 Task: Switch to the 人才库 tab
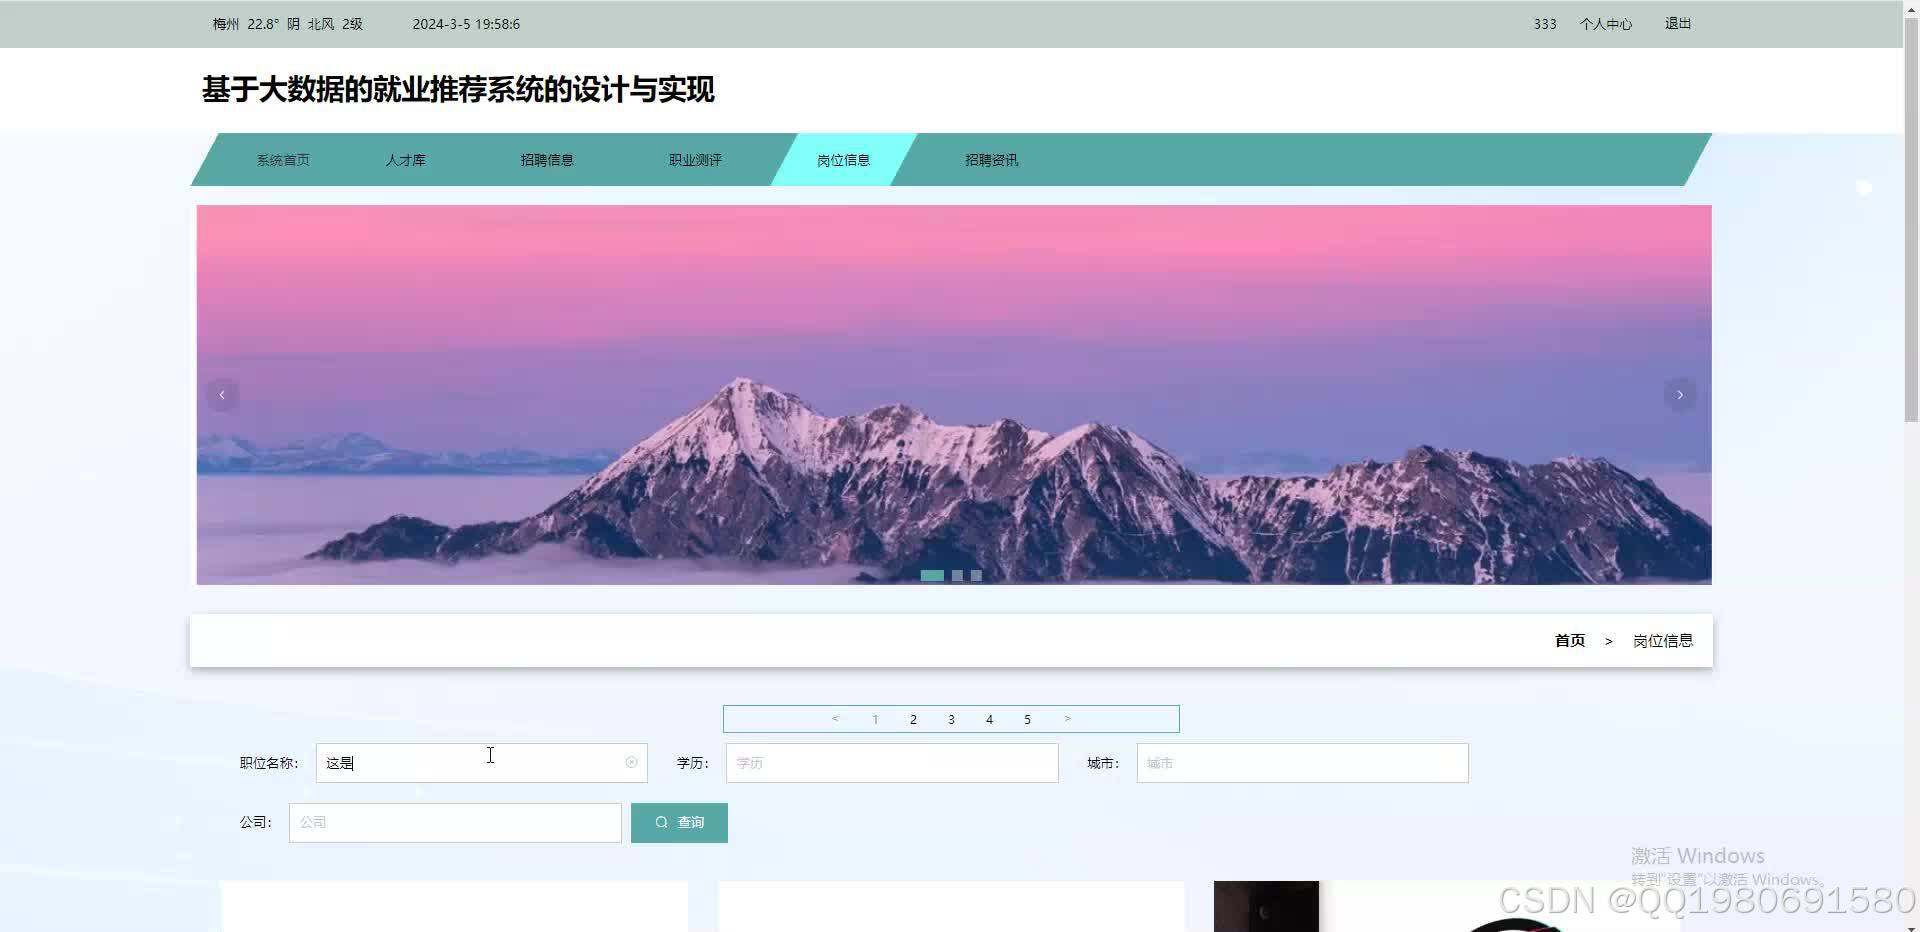click(406, 159)
